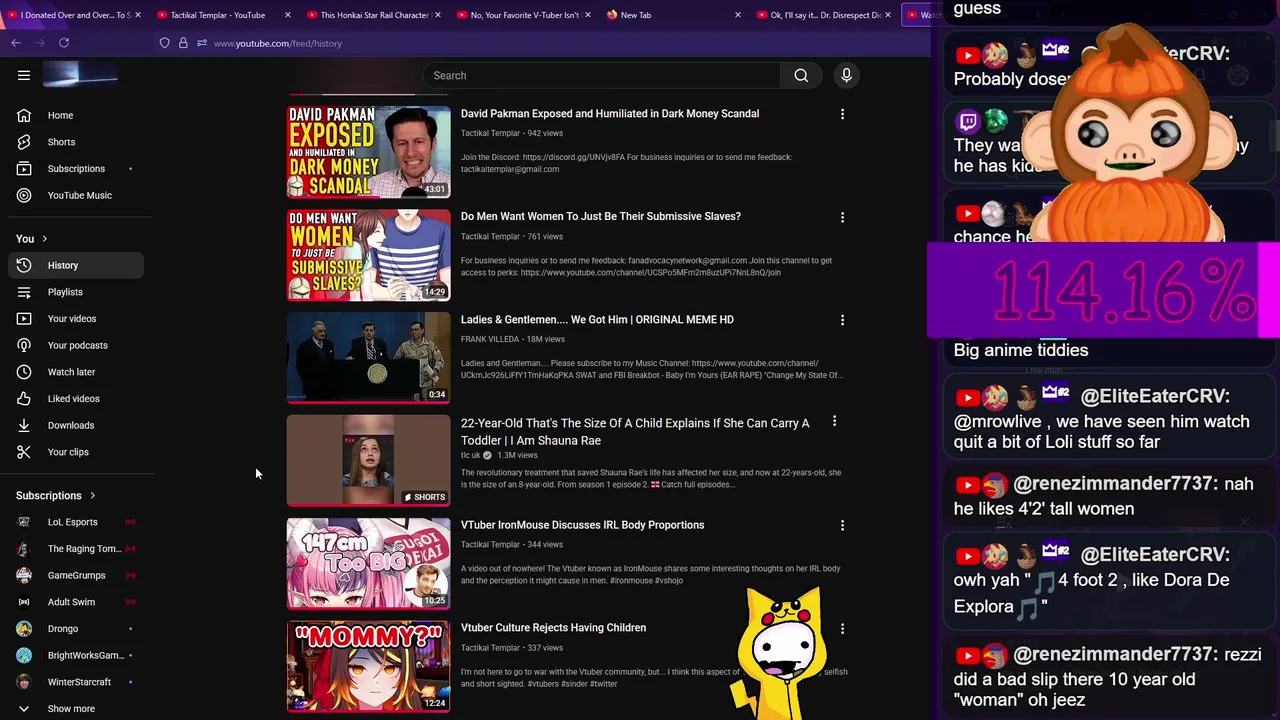Open Subscriptions in sidebar
This screenshot has height=720, width=1280.
(x=76, y=168)
